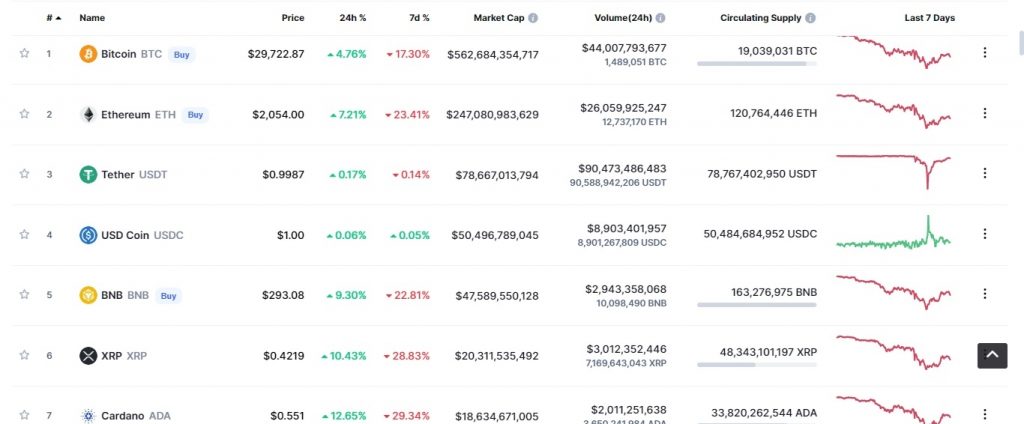Click the page vertical scrollbar thumb
The image size is (1024, 424).
(x=1021, y=42)
